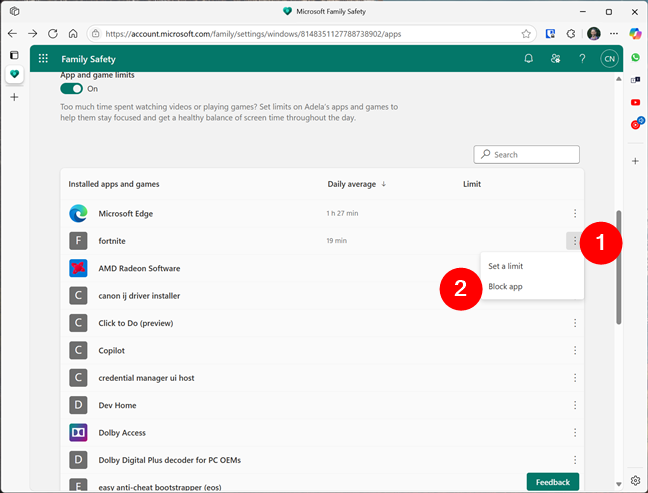The image size is (648, 493).
Task: Open Family Safety settings gear-people icon
Action: (x=555, y=59)
